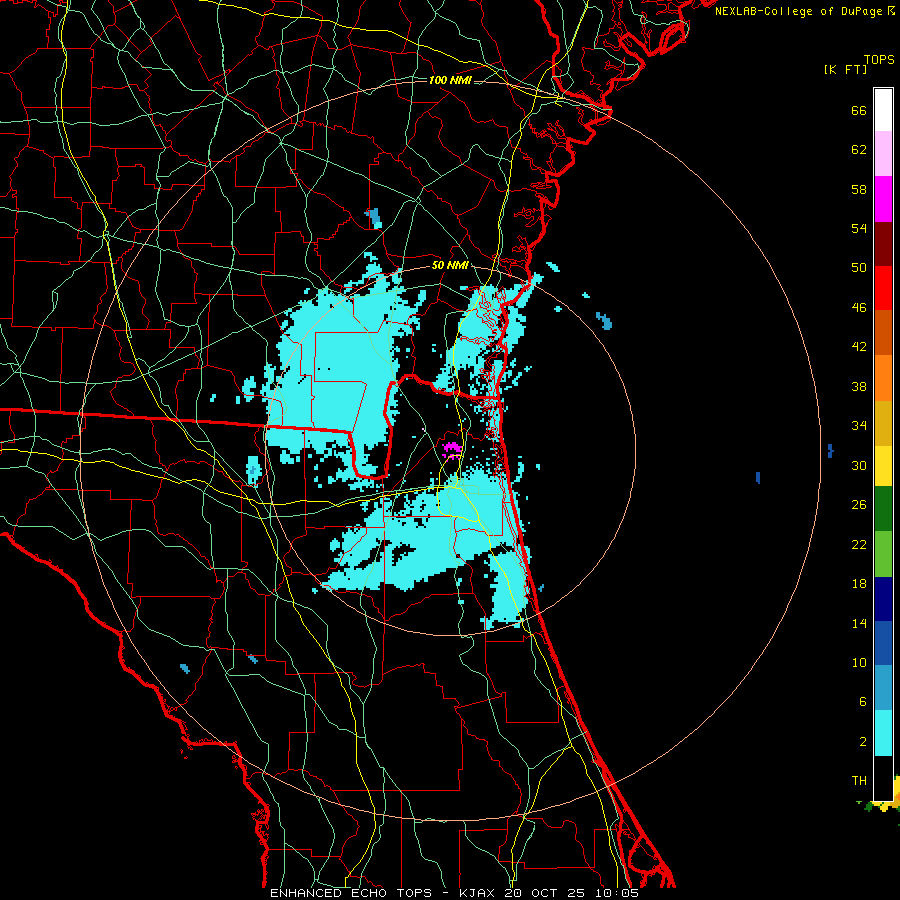Click the magenta echo near the radar center

coord(452,449)
